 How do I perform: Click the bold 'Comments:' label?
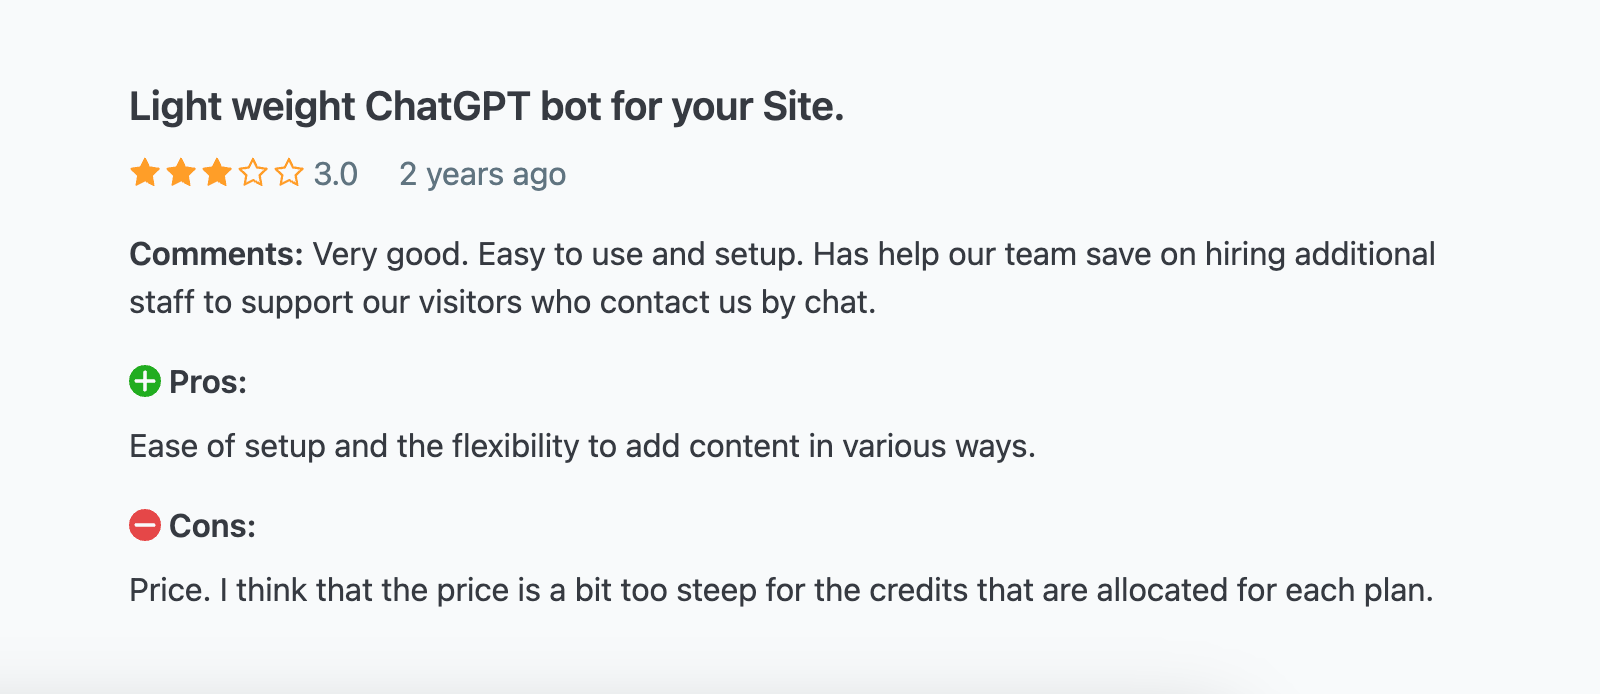(x=216, y=254)
